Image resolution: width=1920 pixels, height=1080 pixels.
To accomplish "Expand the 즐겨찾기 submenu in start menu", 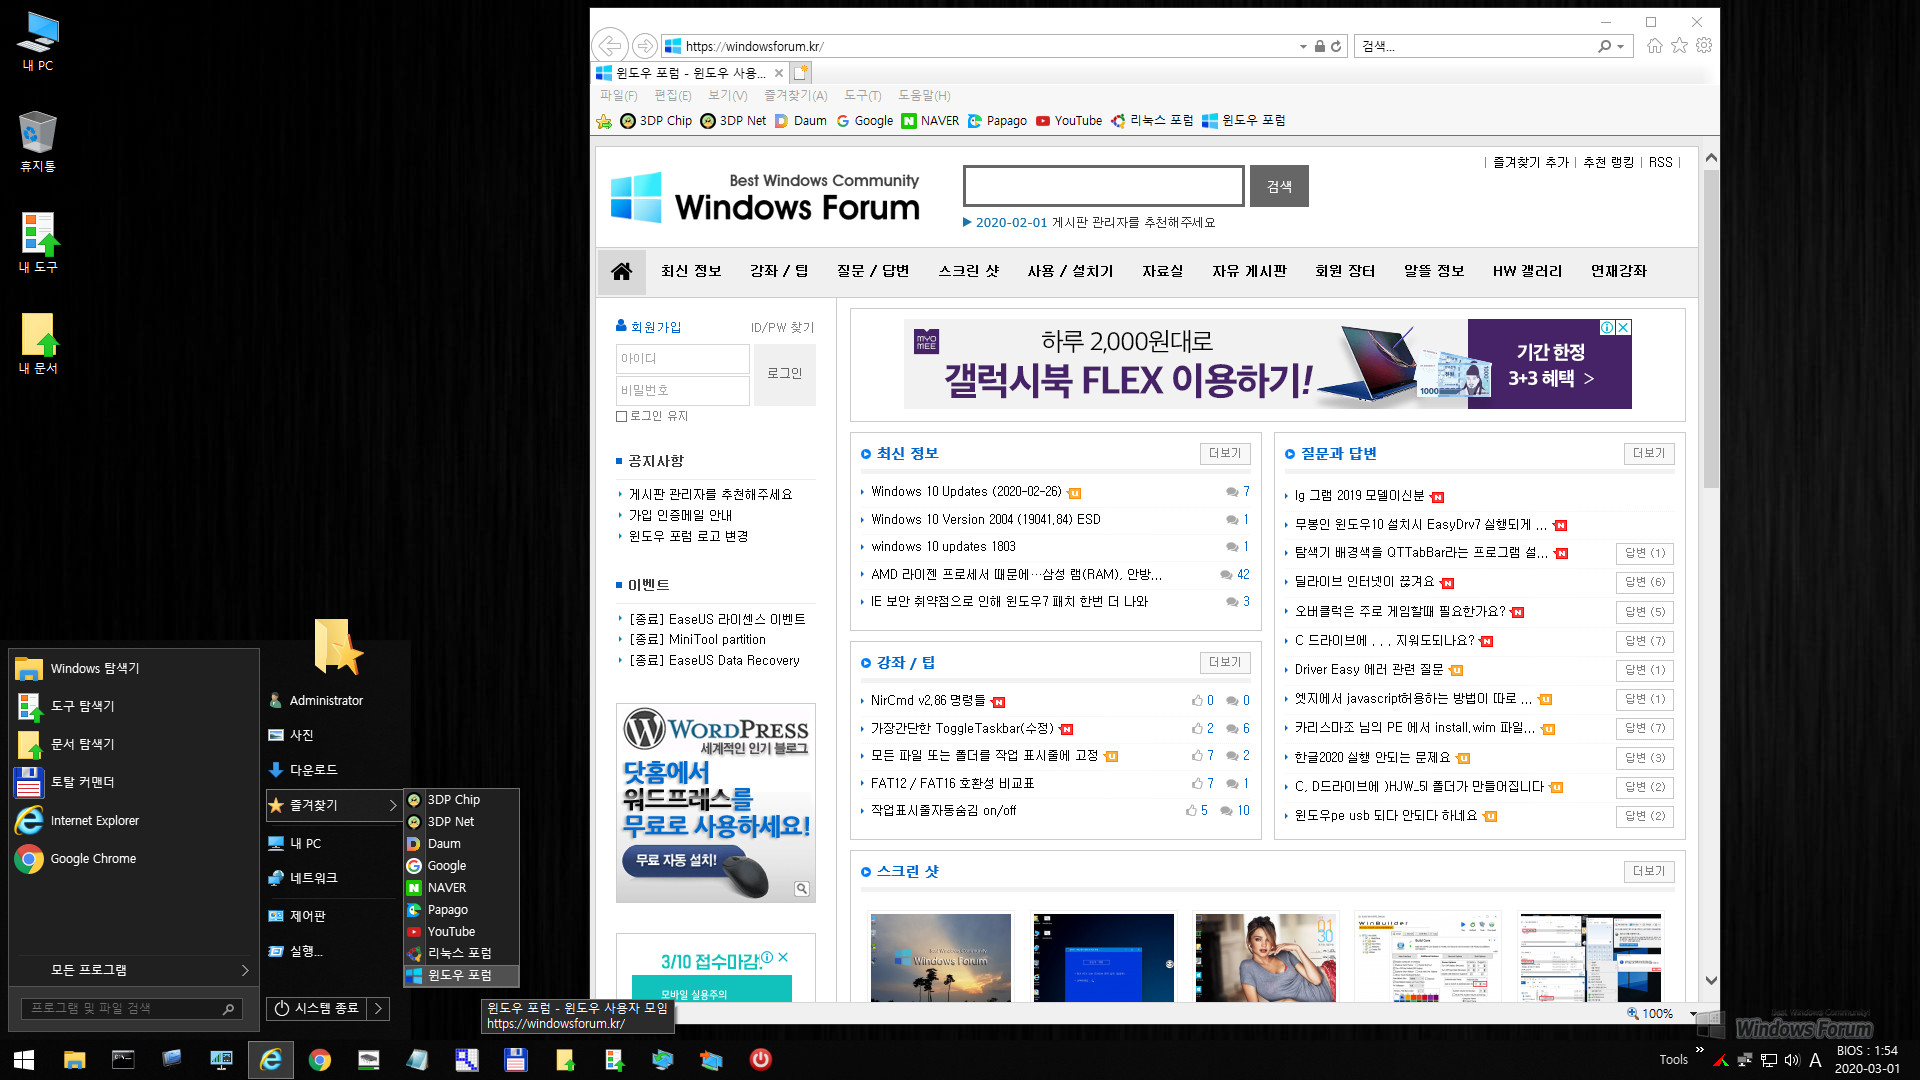I will click(x=332, y=805).
